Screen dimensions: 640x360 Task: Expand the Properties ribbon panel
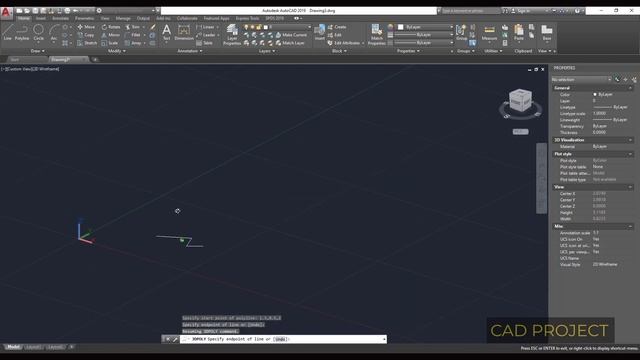[x=408, y=51]
